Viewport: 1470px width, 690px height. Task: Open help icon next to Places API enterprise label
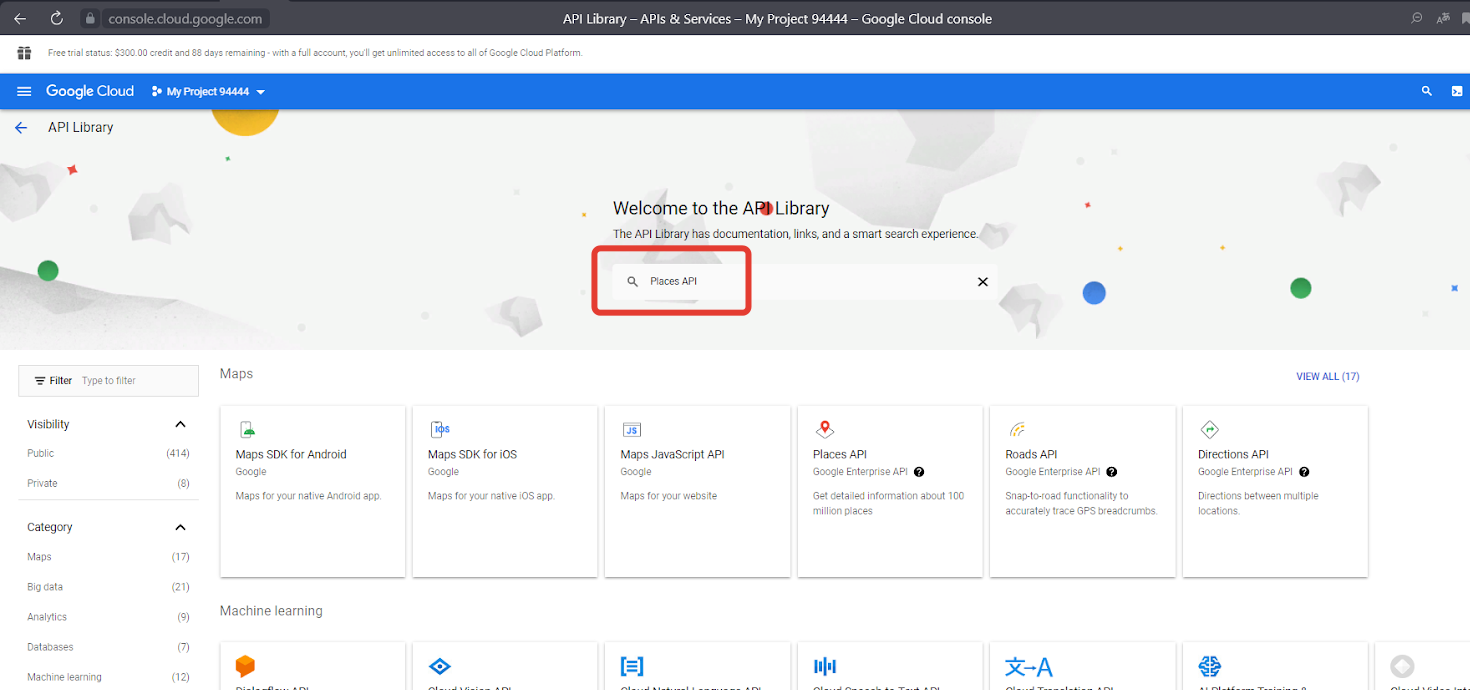click(919, 472)
